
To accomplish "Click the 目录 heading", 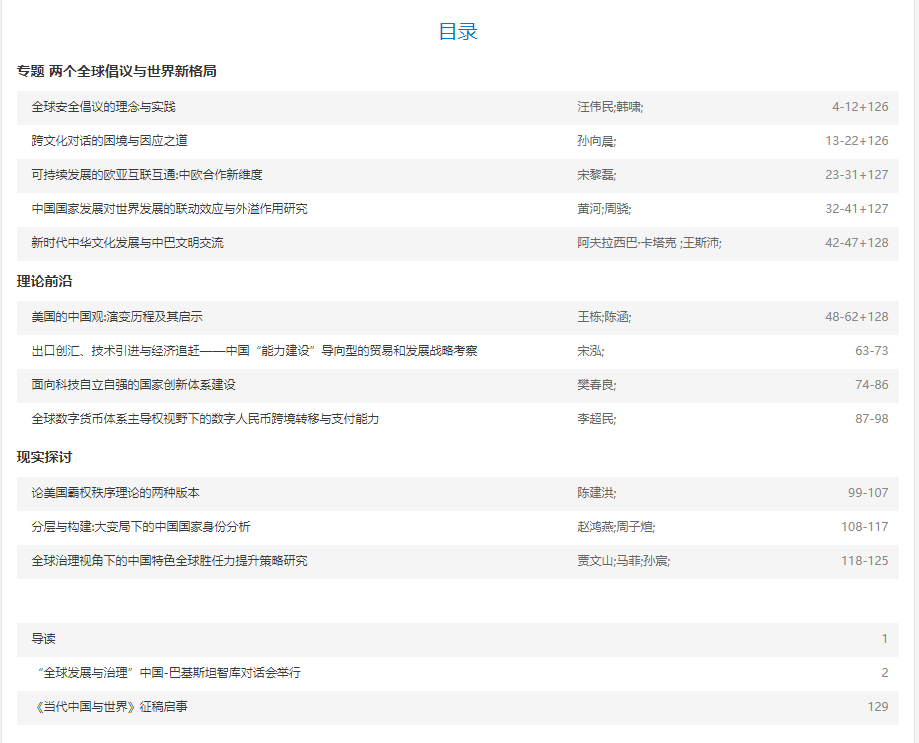I will 458,32.
